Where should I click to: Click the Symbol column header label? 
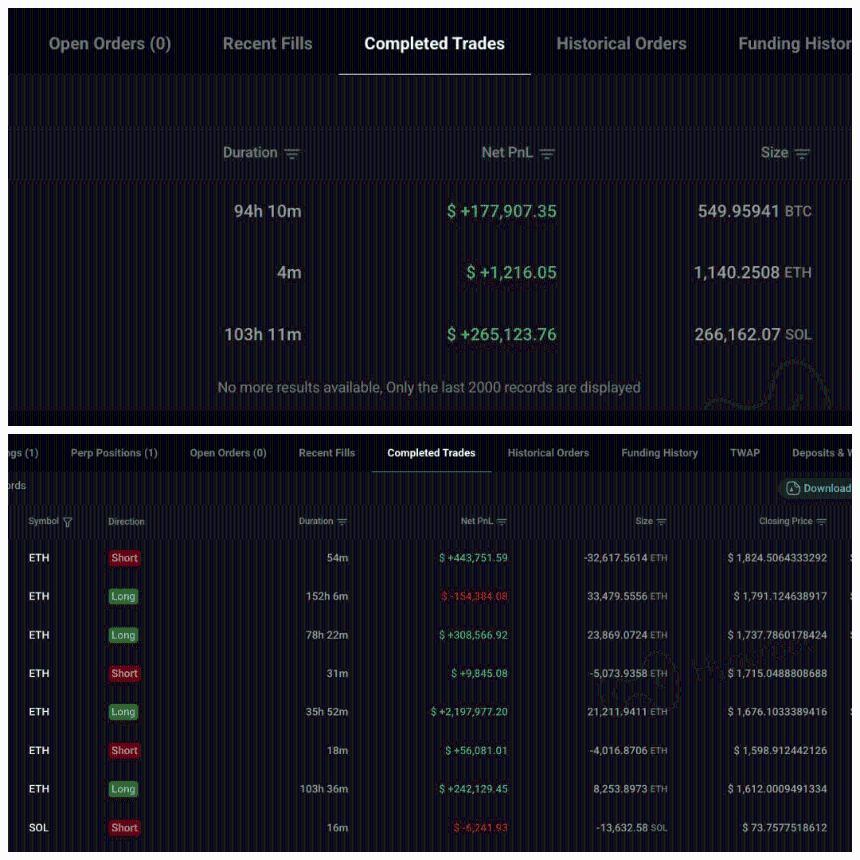(x=43, y=521)
